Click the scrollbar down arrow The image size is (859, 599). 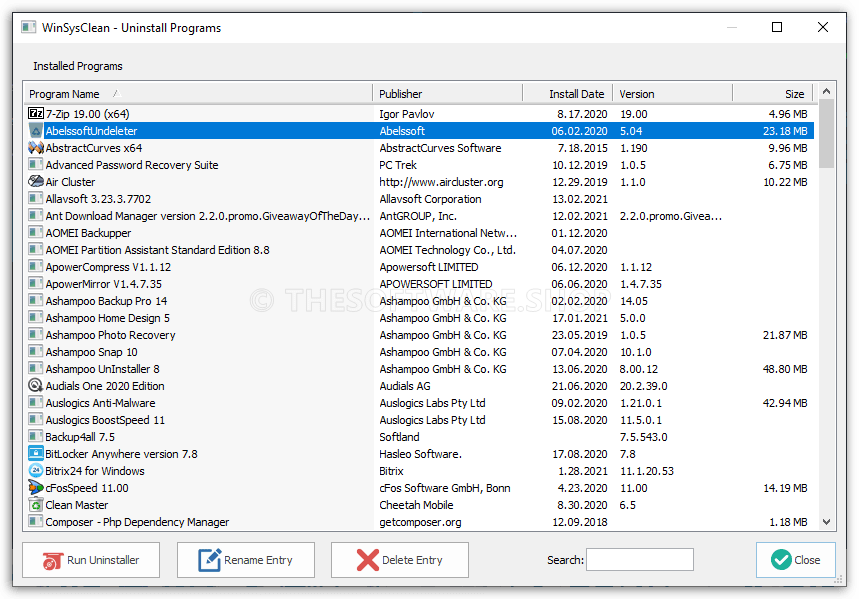[x=827, y=522]
